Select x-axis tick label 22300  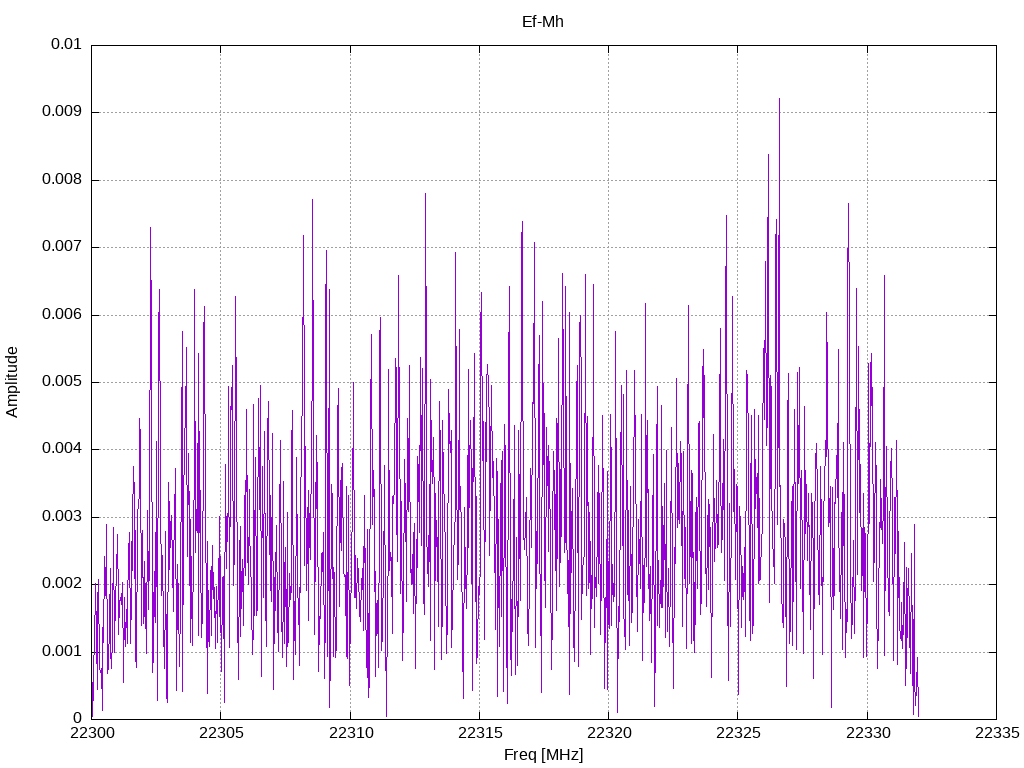point(91,733)
